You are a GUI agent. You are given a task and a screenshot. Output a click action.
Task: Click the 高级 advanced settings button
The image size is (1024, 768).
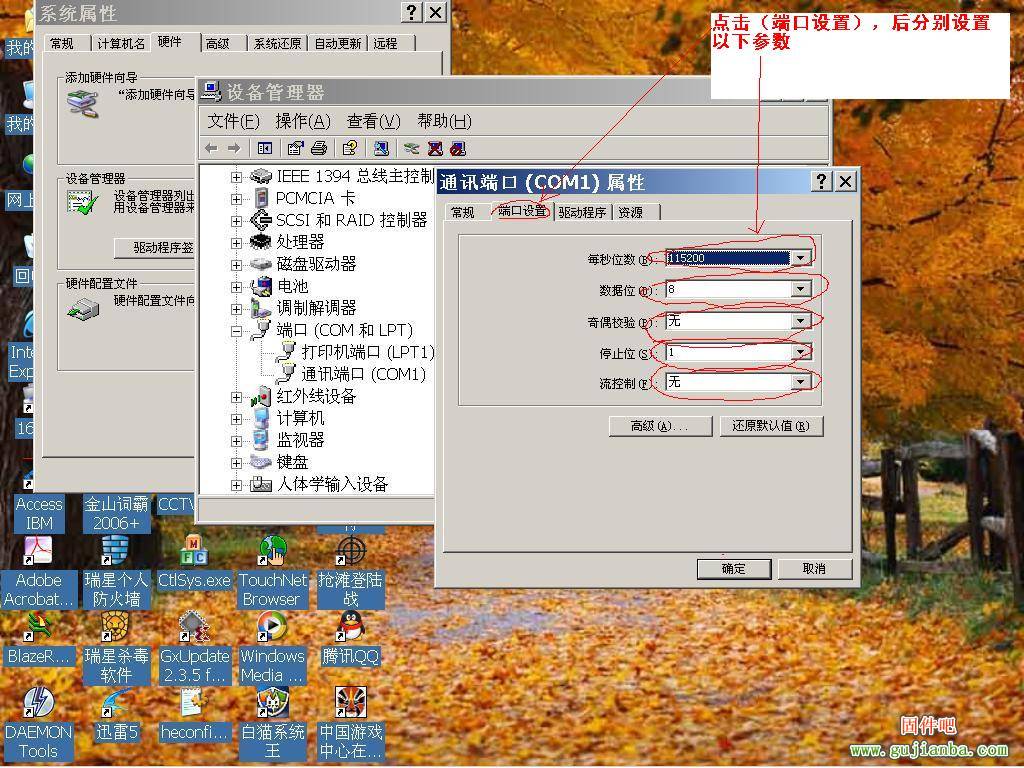[x=660, y=426]
